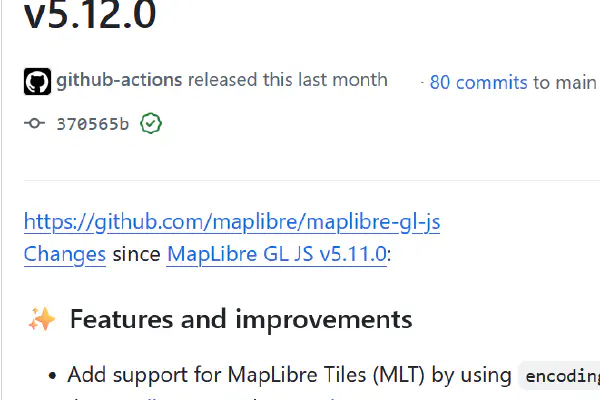Click the bullet point marker before 'Add support'
Viewport: 600px width, 400px height.
coord(52,376)
